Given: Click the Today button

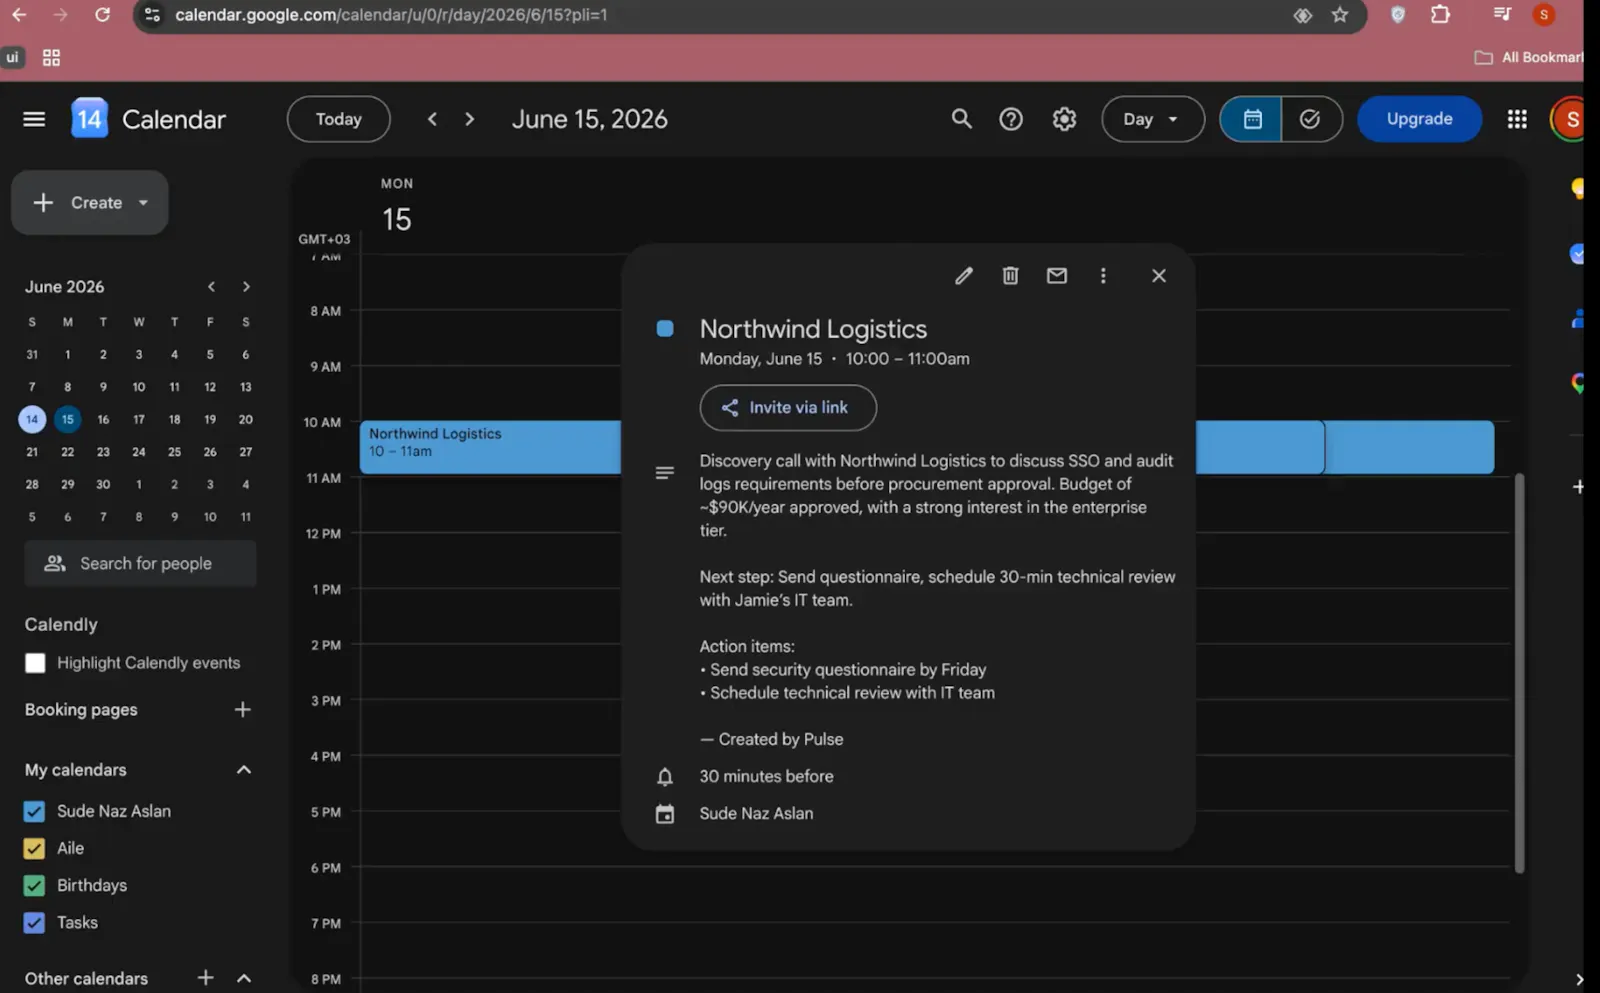Looking at the screenshot, I should click(x=338, y=119).
